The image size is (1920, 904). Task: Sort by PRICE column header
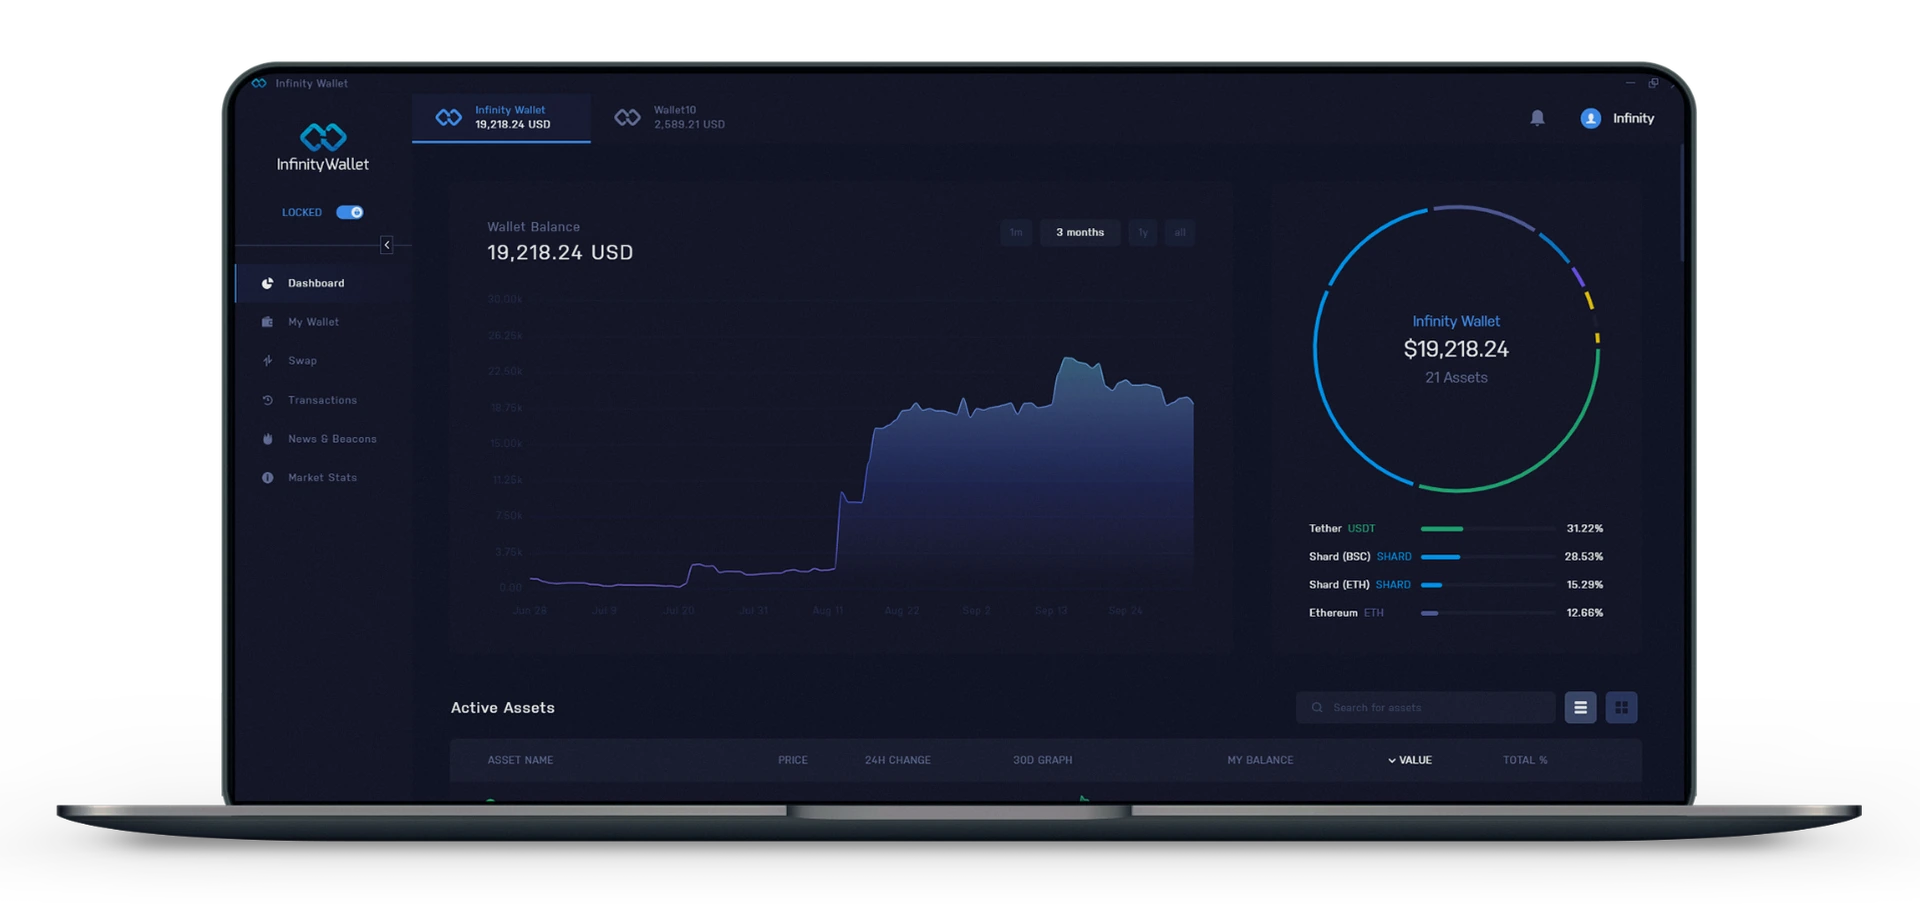pyautogui.click(x=793, y=761)
